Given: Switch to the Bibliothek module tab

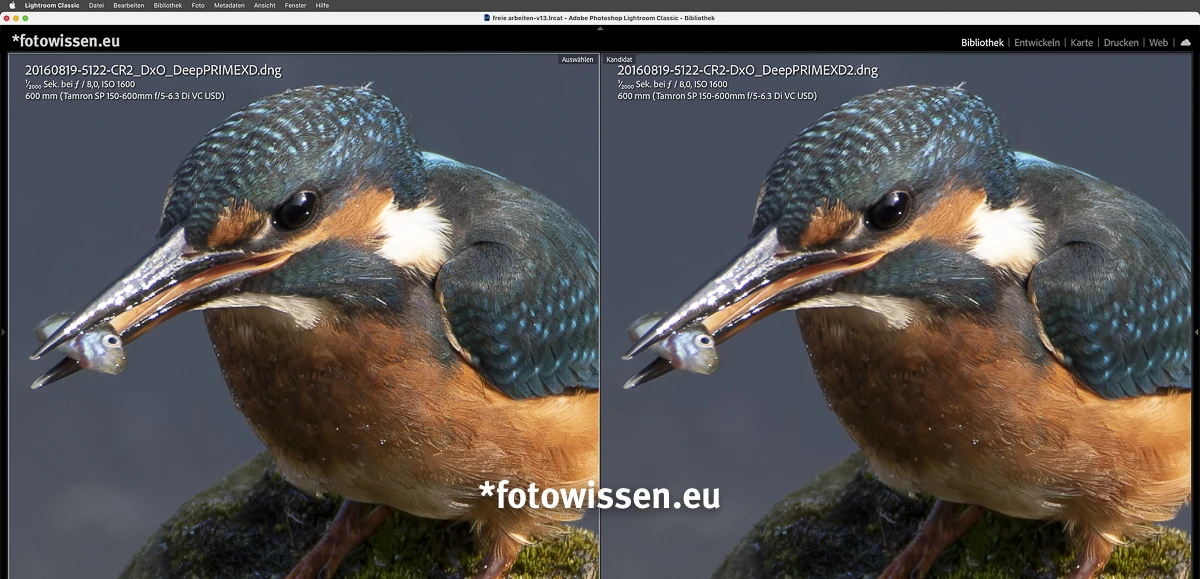Looking at the screenshot, I should 982,43.
